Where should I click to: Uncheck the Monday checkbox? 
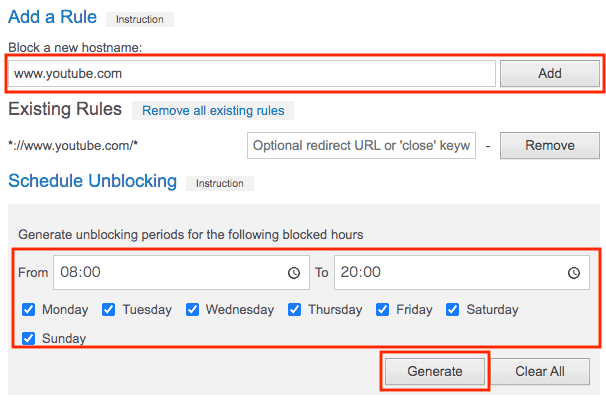[29, 309]
